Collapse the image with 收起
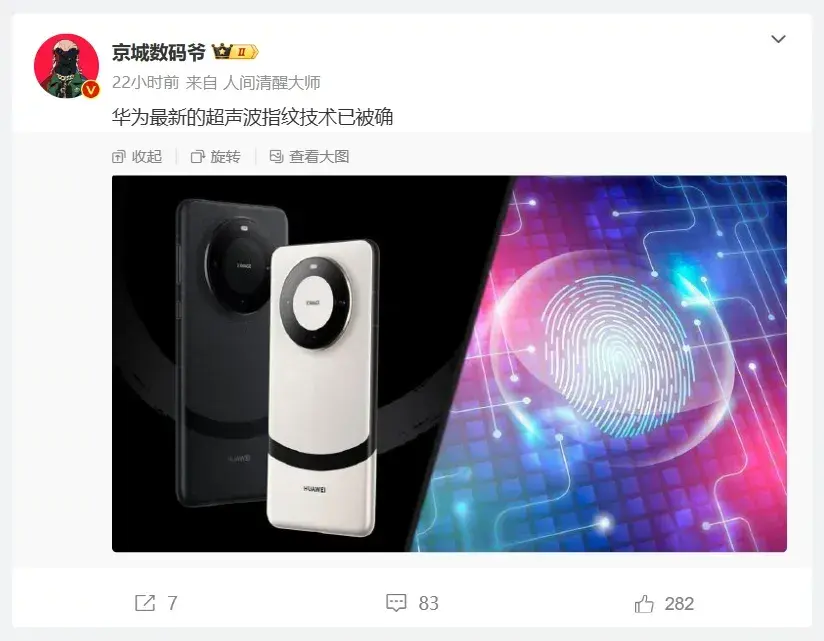824x641 pixels. [x=137, y=157]
